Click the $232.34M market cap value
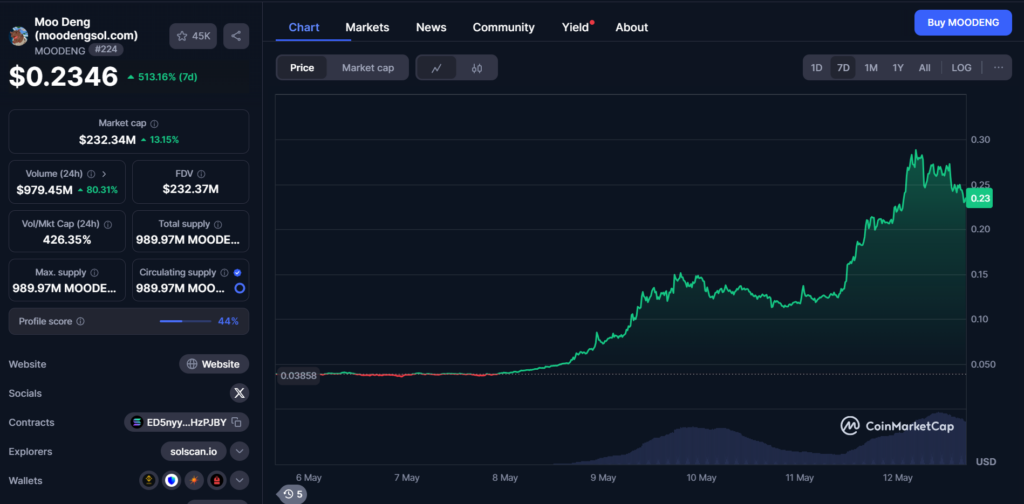 pyautogui.click(x=107, y=140)
